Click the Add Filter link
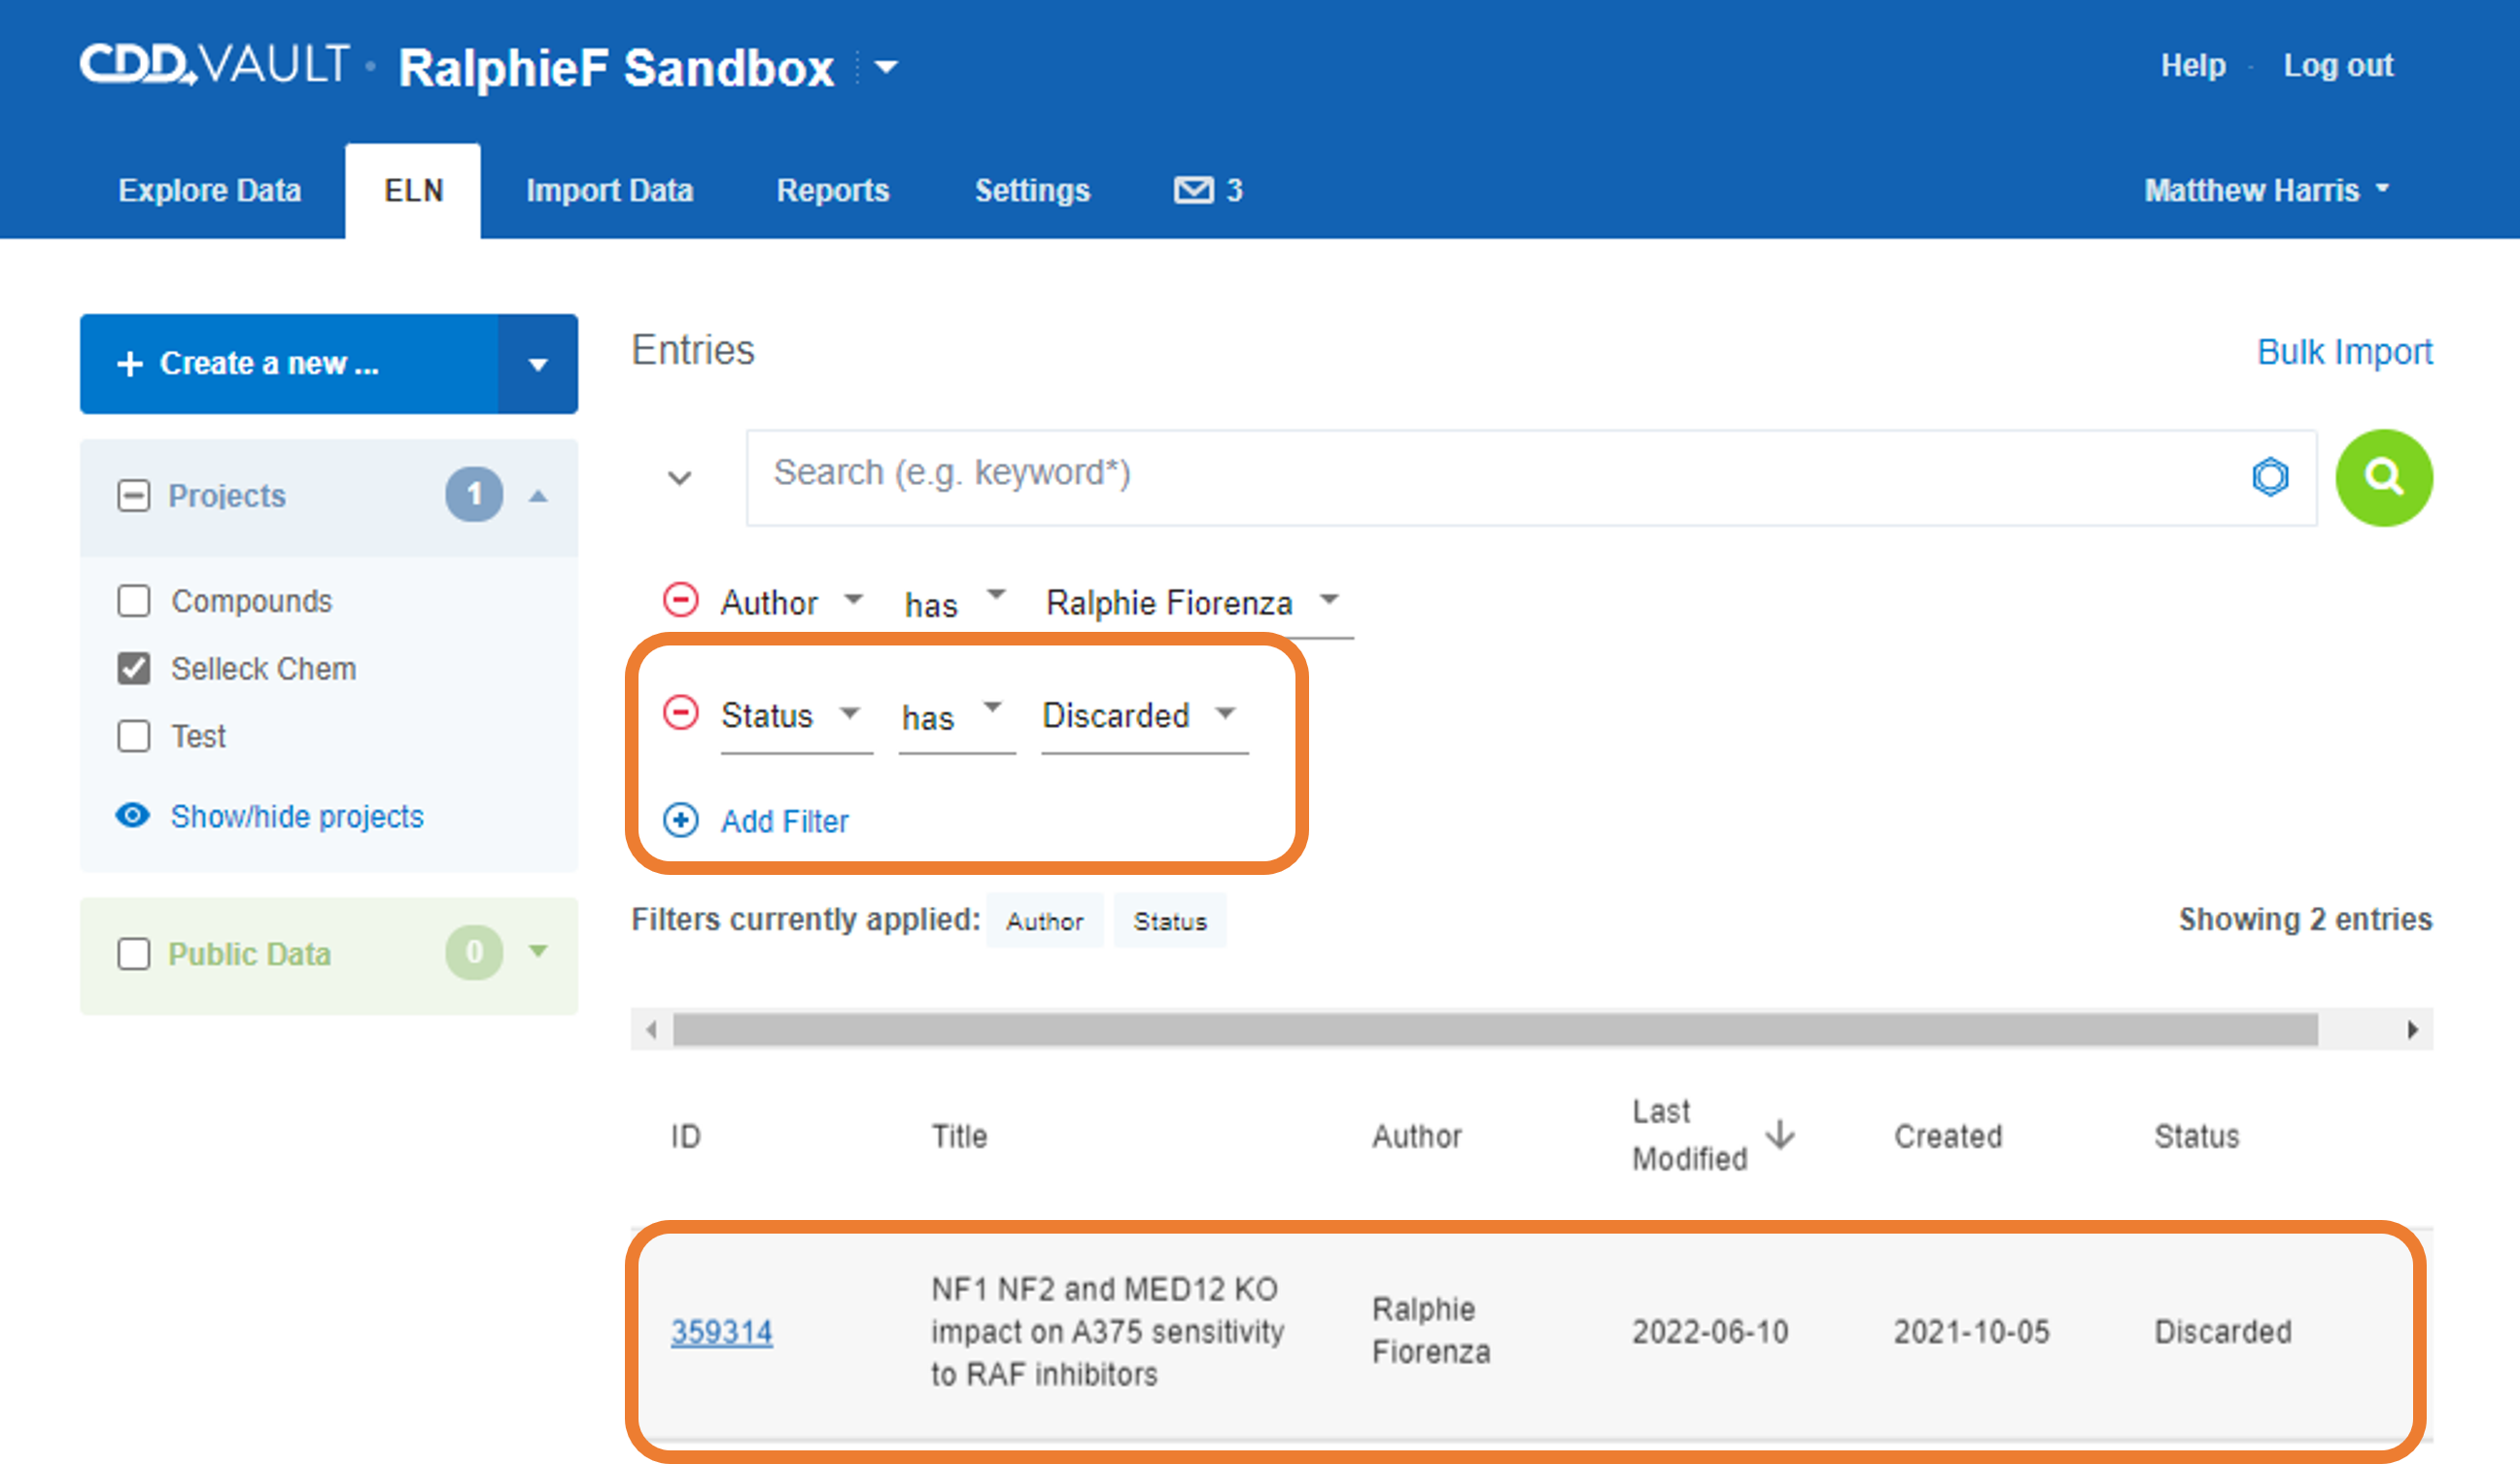 coord(785,822)
